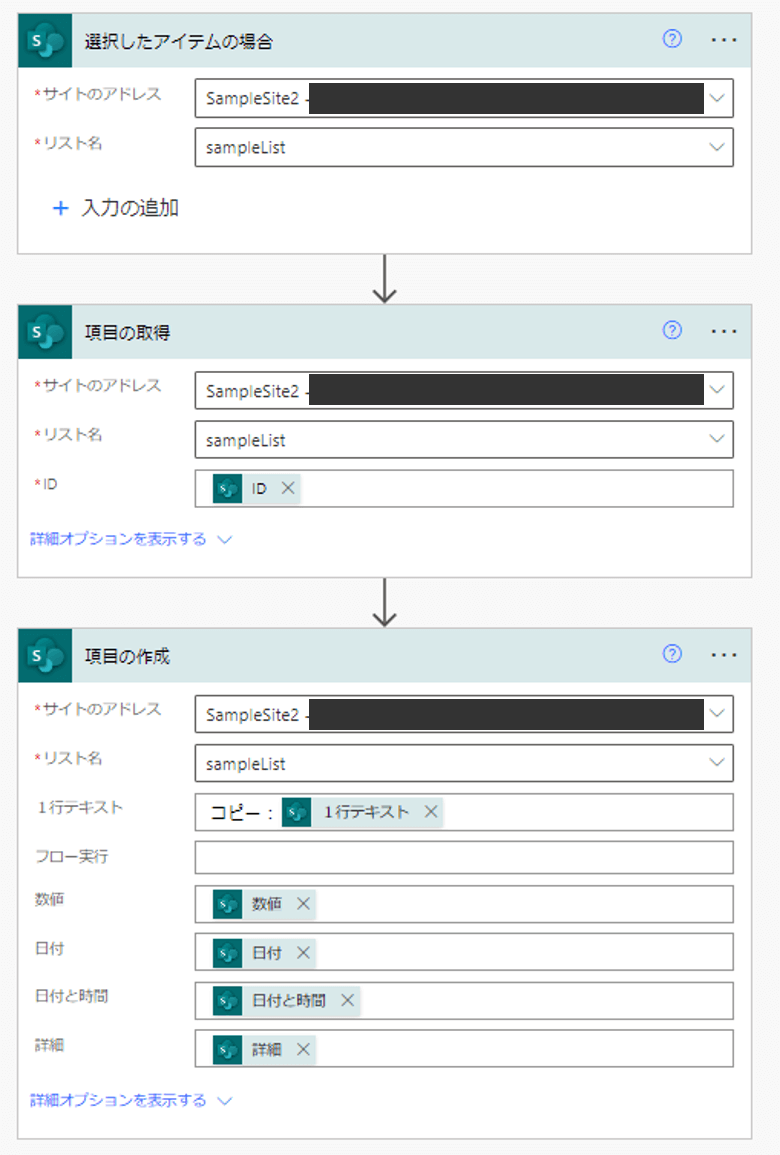Open the ellipsis menu of 選択したアイテムの場合
The width and height of the screenshot is (780, 1155).
coord(724,40)
